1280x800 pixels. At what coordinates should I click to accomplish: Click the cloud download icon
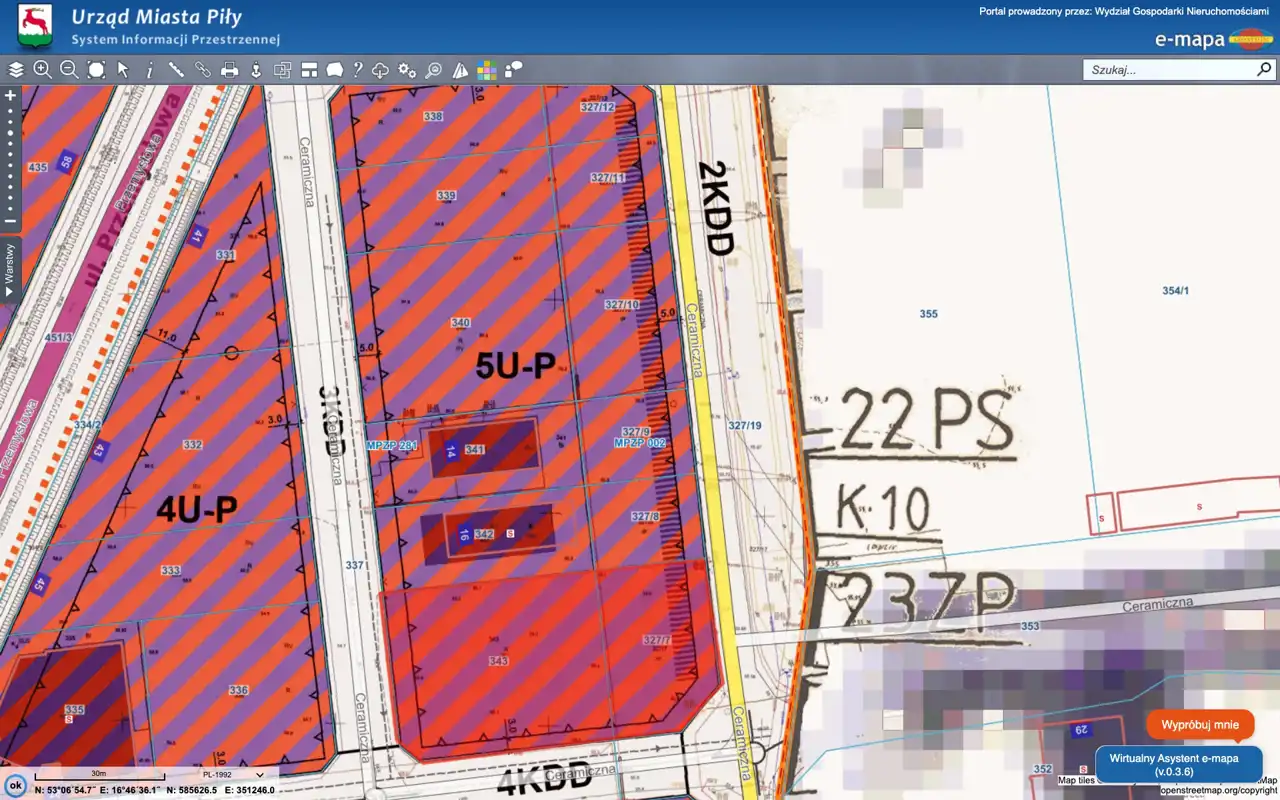tap(380, 70)
